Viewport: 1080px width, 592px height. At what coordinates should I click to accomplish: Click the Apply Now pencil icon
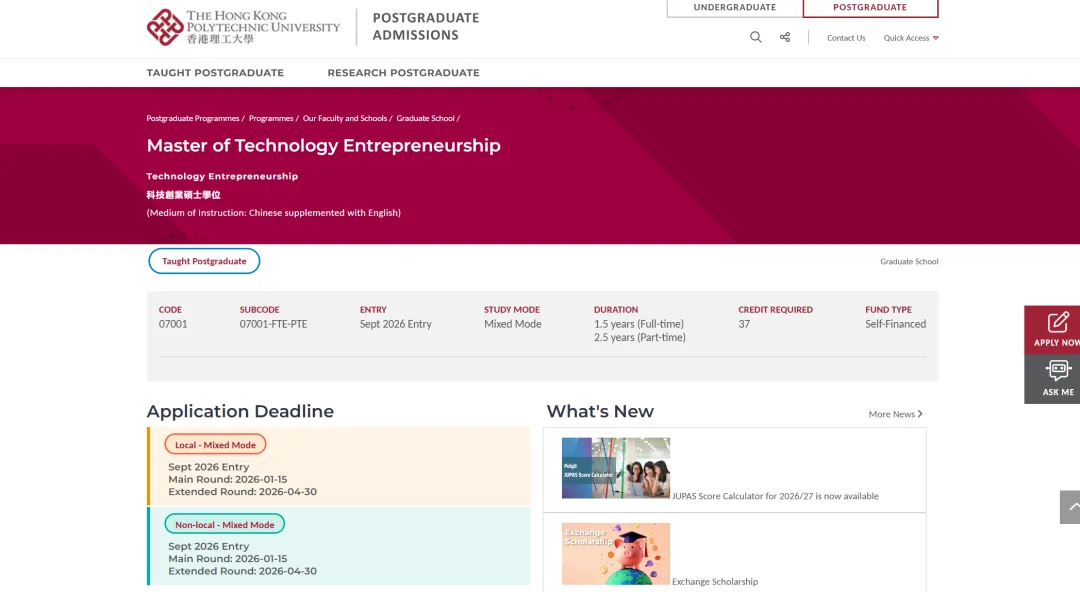[1057, 323]
